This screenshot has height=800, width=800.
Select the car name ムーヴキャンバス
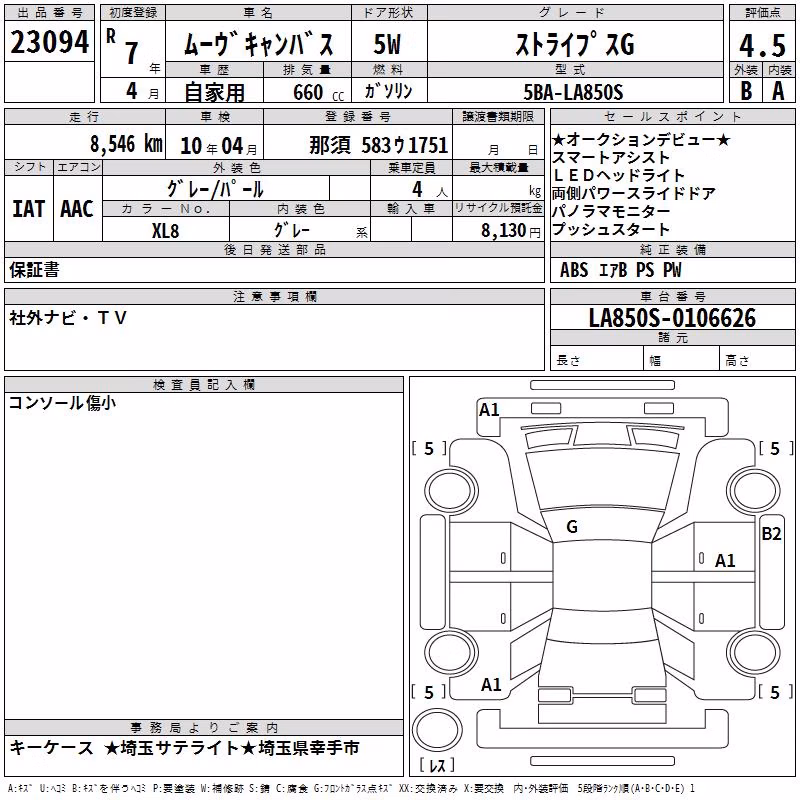pos(259,44)
